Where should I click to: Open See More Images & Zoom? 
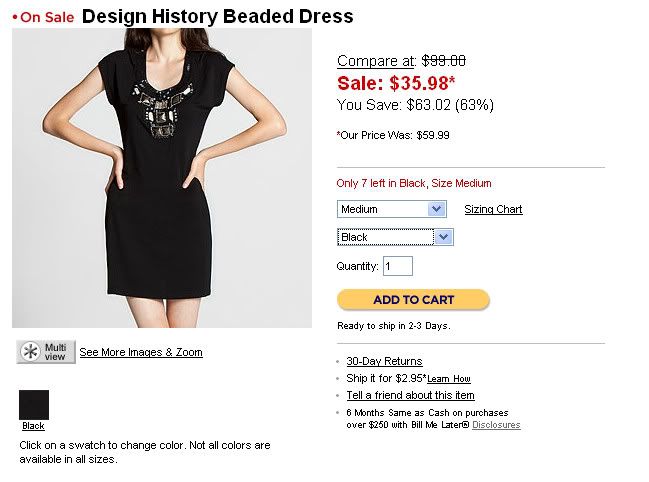141,352
